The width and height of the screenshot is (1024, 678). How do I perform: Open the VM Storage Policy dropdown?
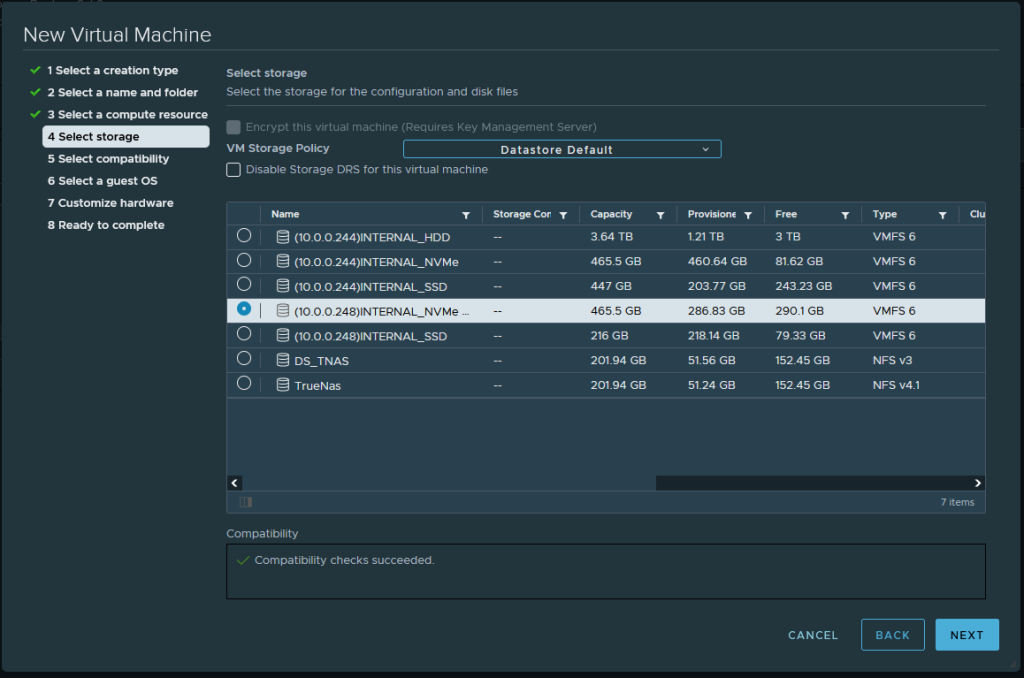pos(561,150)
